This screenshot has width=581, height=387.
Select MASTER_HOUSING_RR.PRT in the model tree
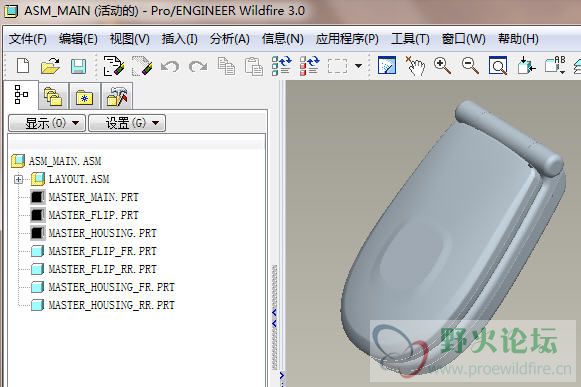coord(111,305)
